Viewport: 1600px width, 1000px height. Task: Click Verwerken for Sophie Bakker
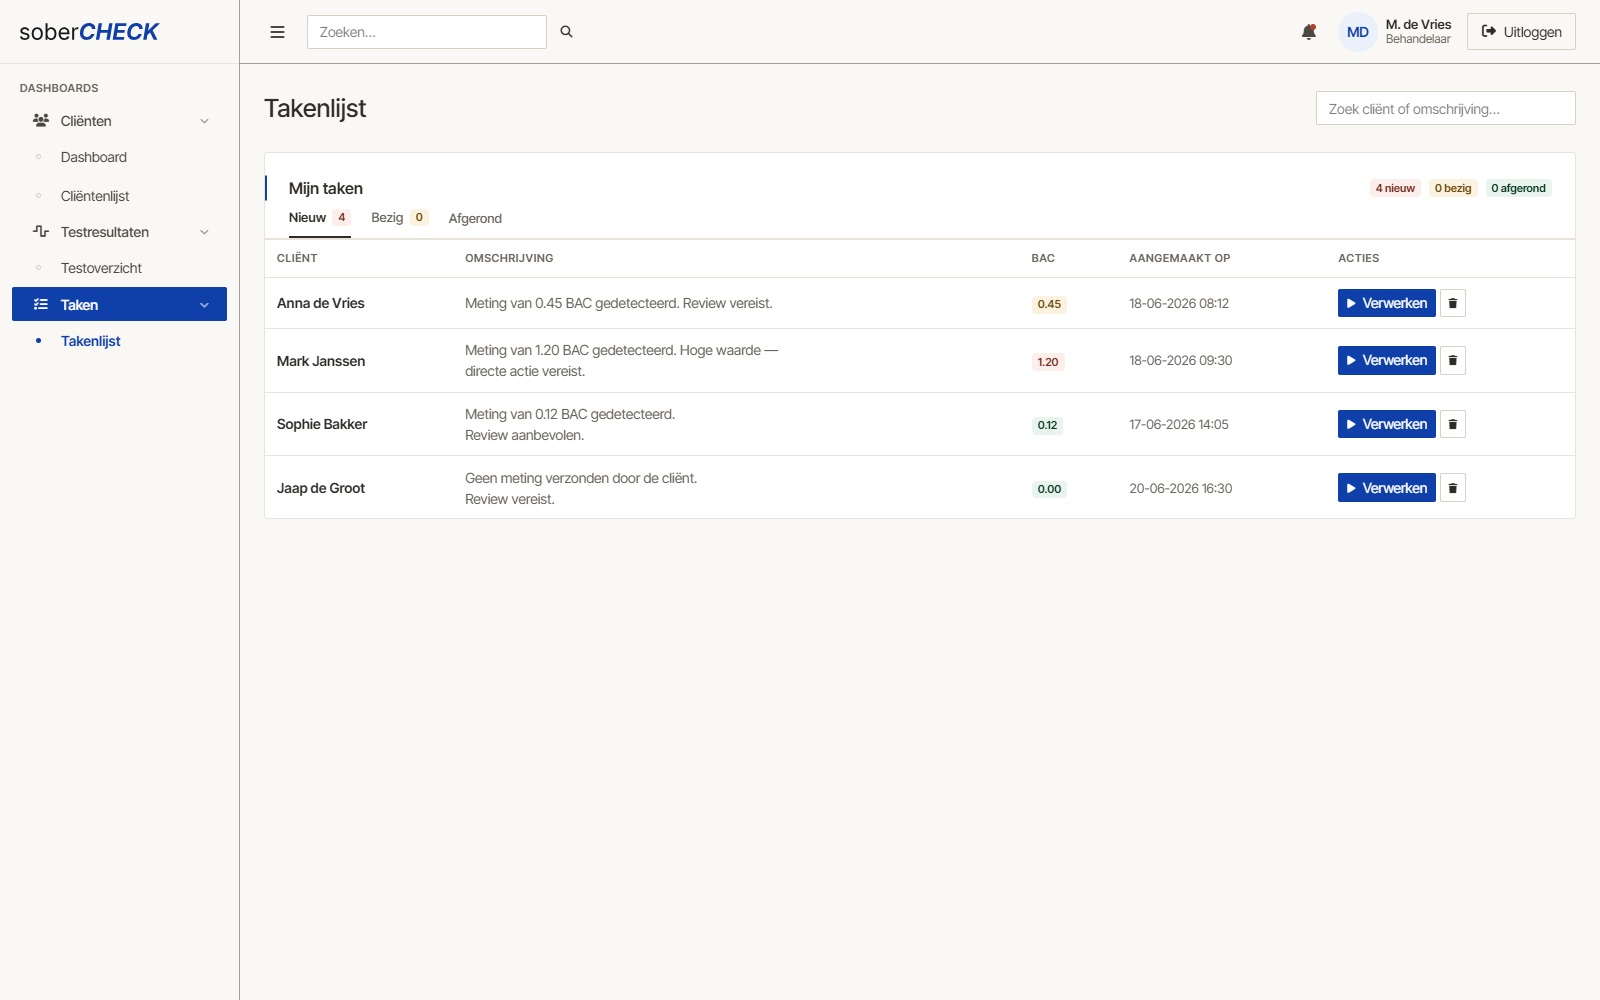[x=1386, y=424]
